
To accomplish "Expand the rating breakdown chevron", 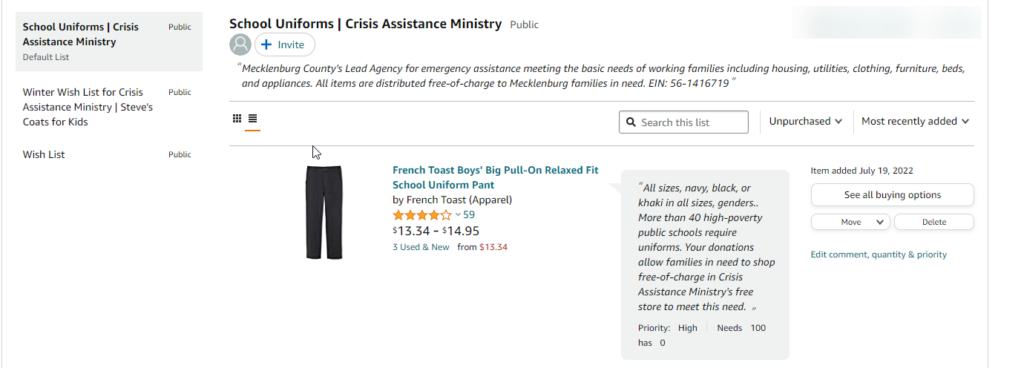I will [x=458, y=215].
